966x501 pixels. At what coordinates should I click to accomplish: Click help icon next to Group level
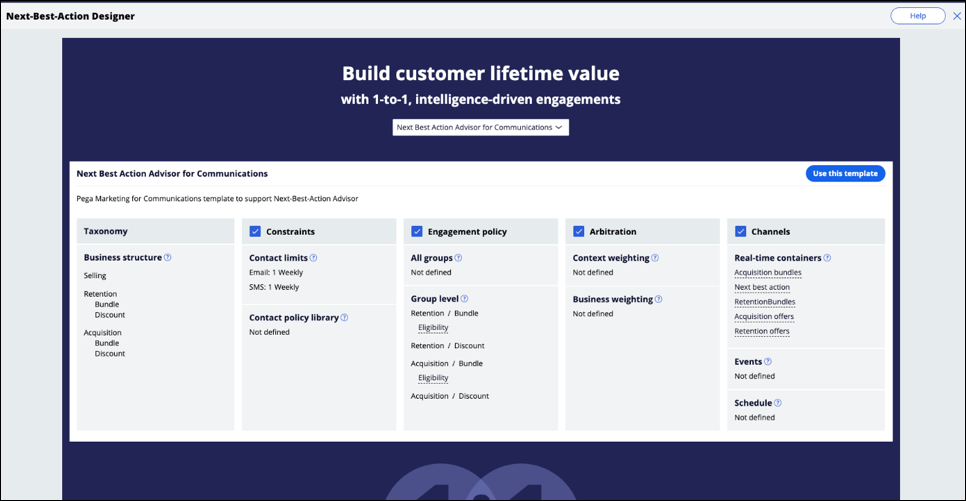tap(464, 299)
